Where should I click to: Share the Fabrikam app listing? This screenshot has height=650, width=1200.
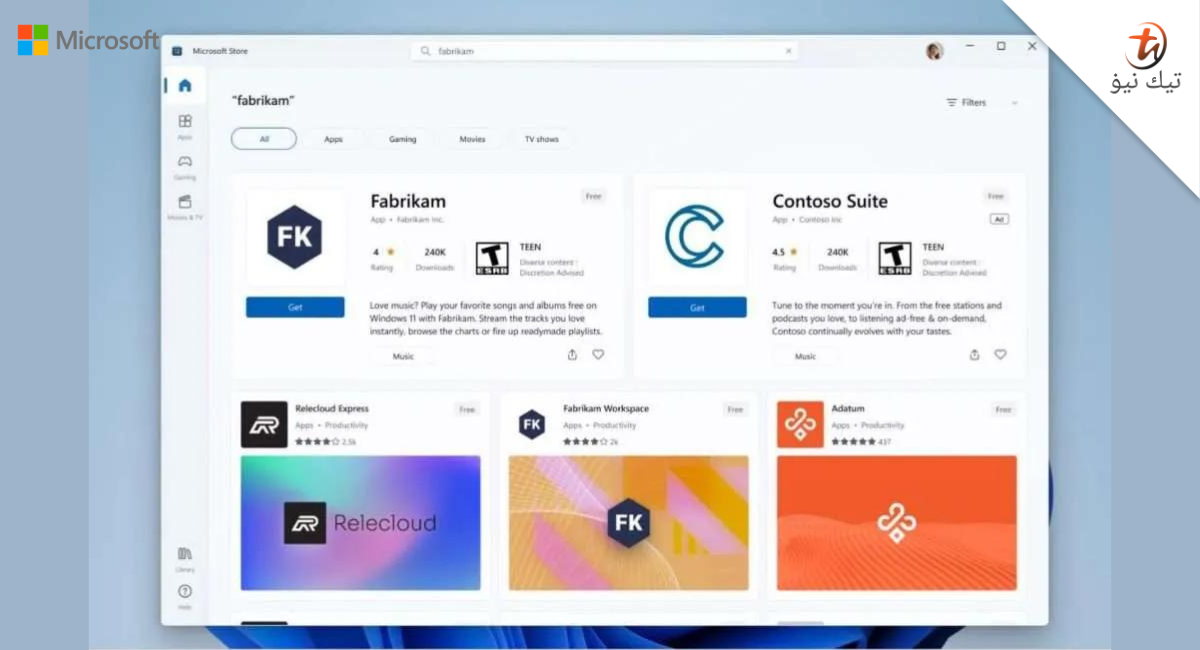(570, 354)
